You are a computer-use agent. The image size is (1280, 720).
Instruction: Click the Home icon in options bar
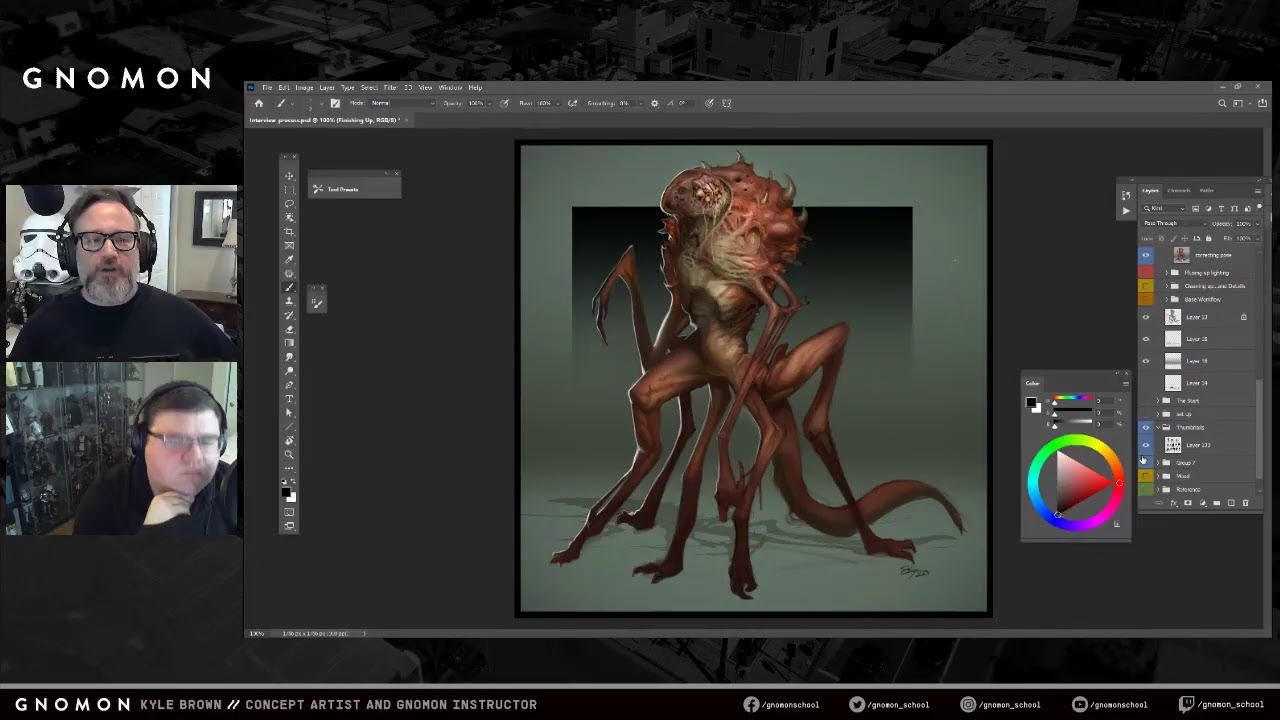pyautogui.click(x=259, y=103)
